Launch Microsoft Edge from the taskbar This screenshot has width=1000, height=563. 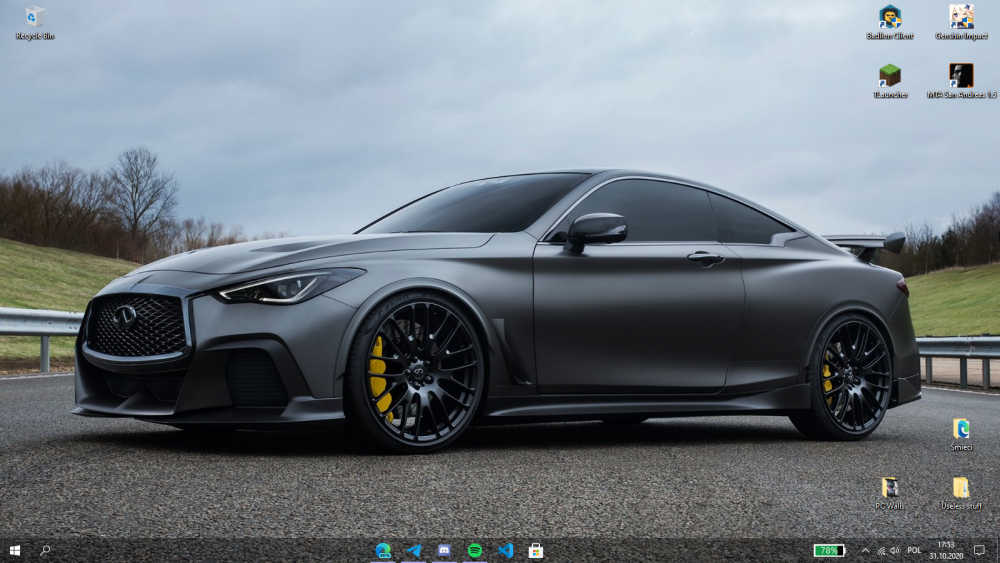click(x=383, y=550)
